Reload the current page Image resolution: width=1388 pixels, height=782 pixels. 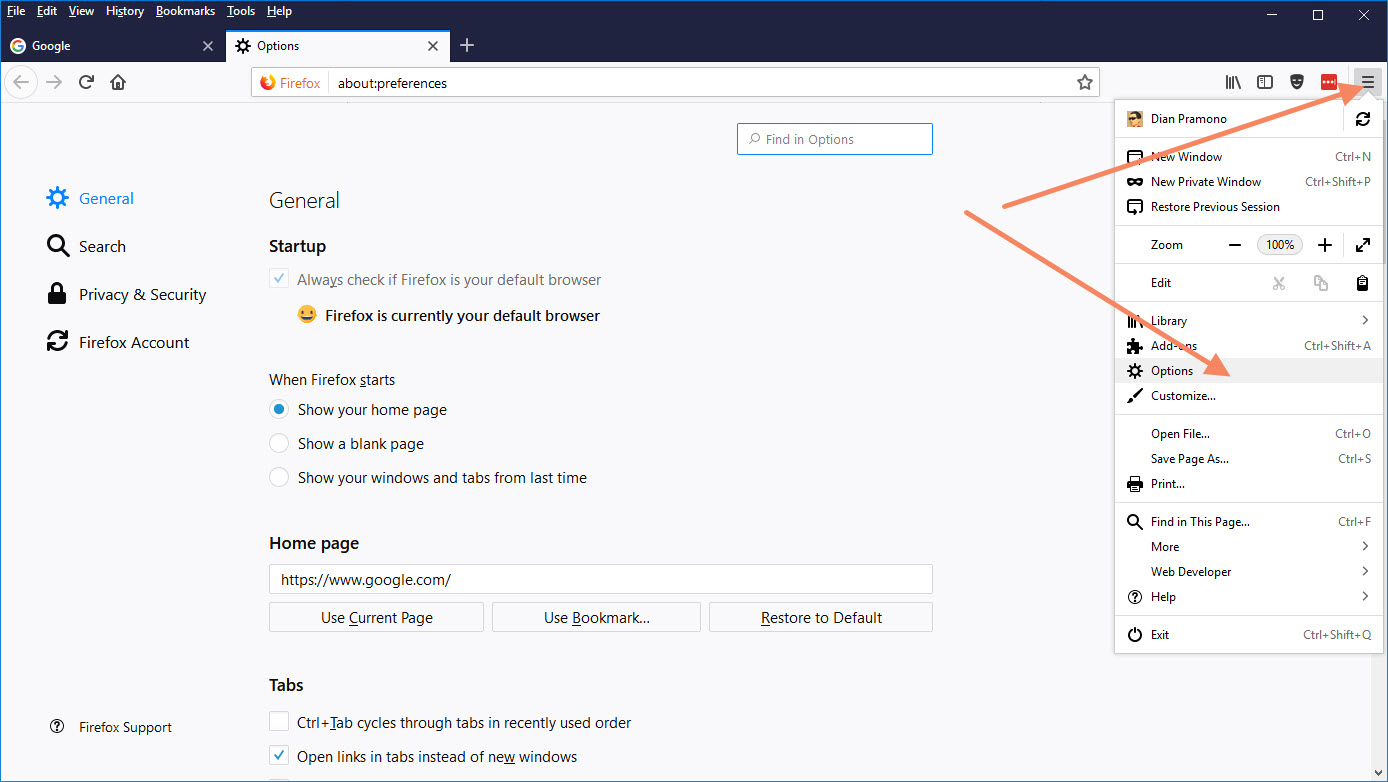pyautogui.click(x=86, y=82)
